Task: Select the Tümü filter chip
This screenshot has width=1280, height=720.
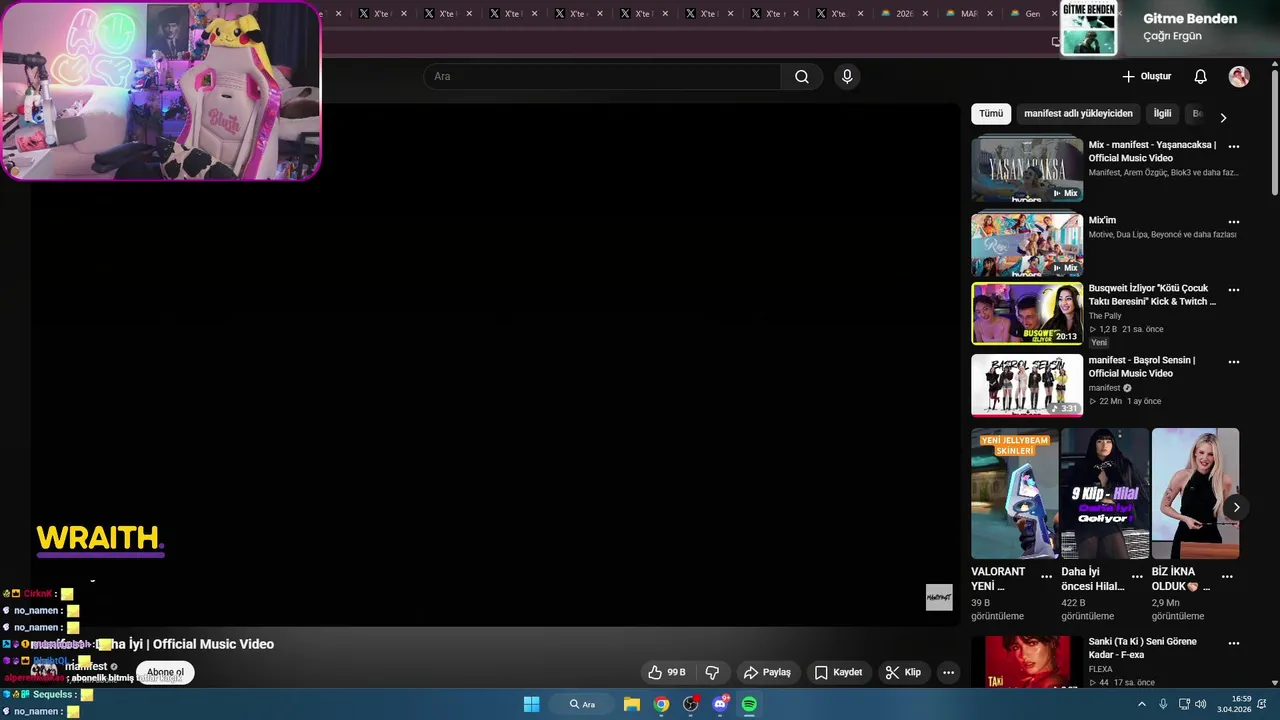Action: (x=991, y=114)
